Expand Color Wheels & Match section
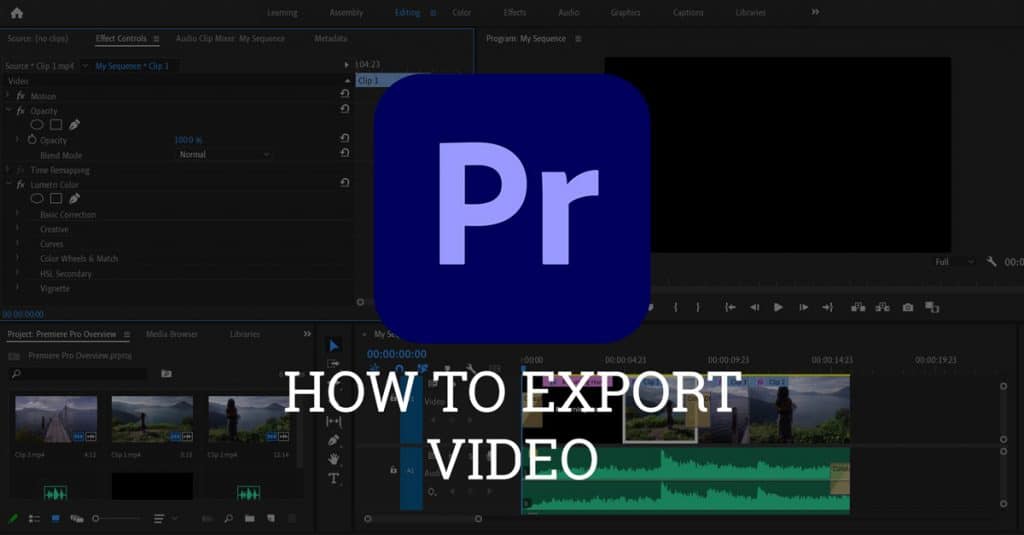Screen dimensions: 1024x535 tap(18, 259)
